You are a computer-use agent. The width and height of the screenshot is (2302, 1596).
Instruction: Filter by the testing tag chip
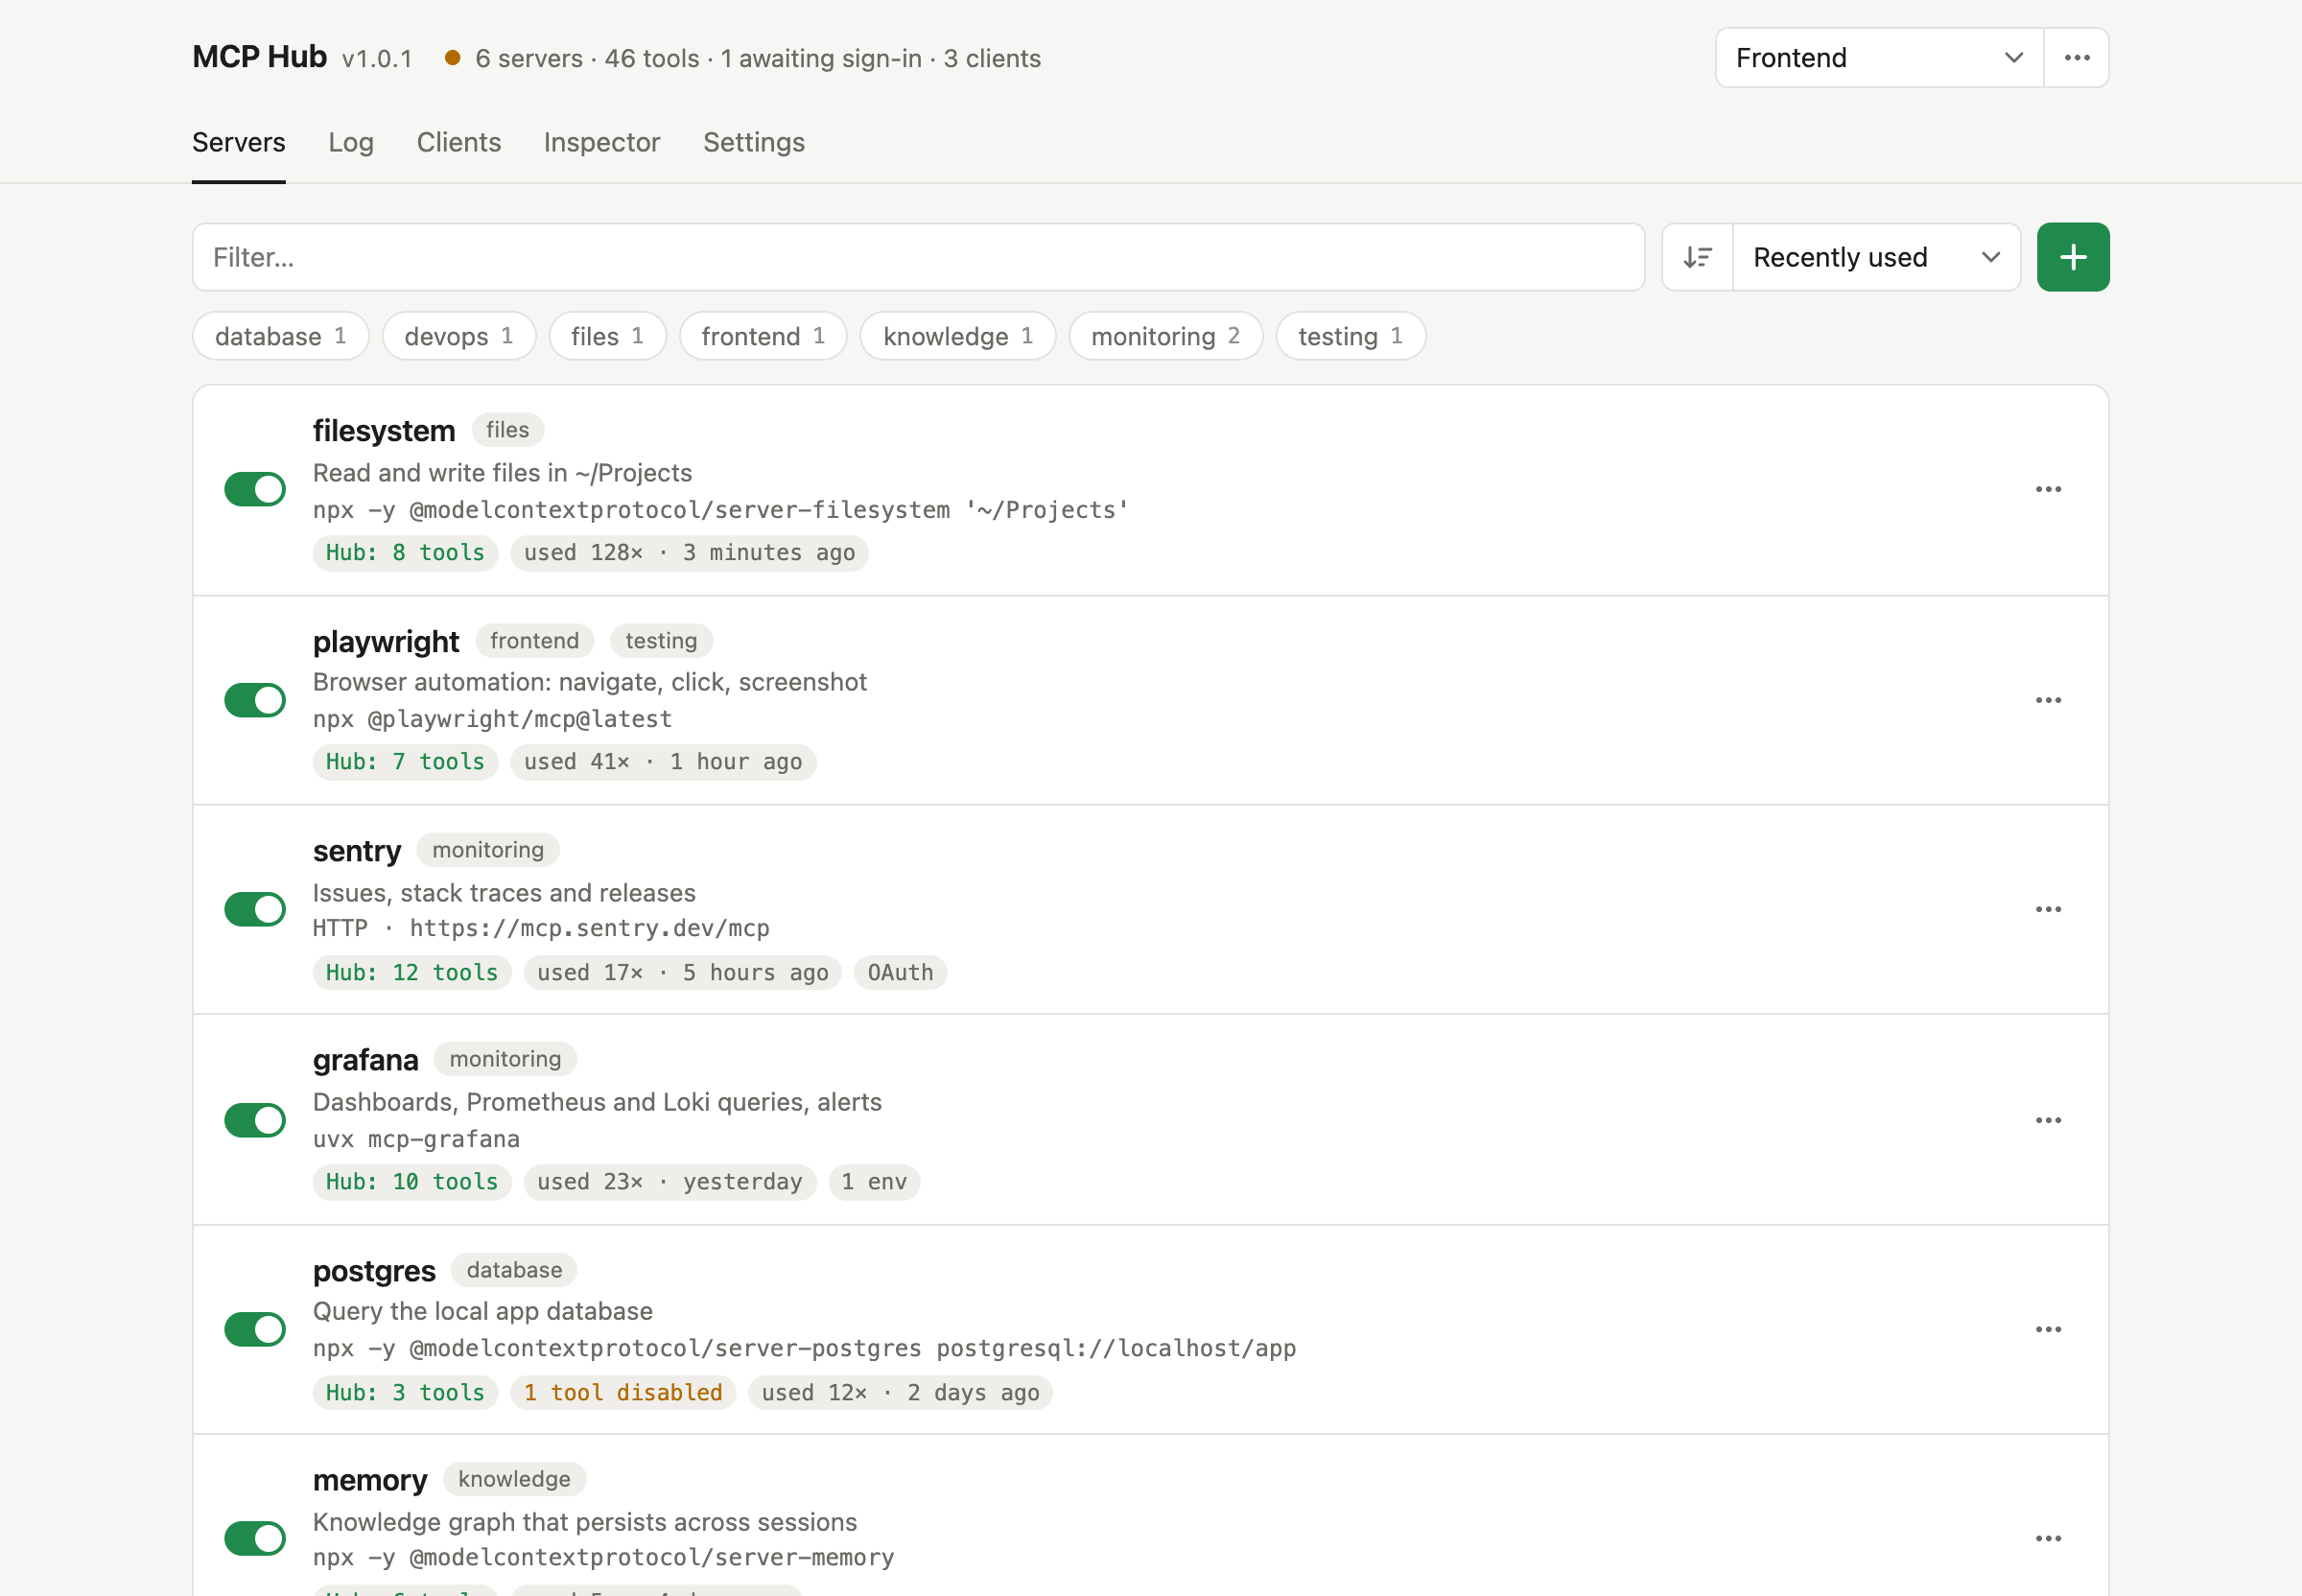click(x=1351, y=336)
